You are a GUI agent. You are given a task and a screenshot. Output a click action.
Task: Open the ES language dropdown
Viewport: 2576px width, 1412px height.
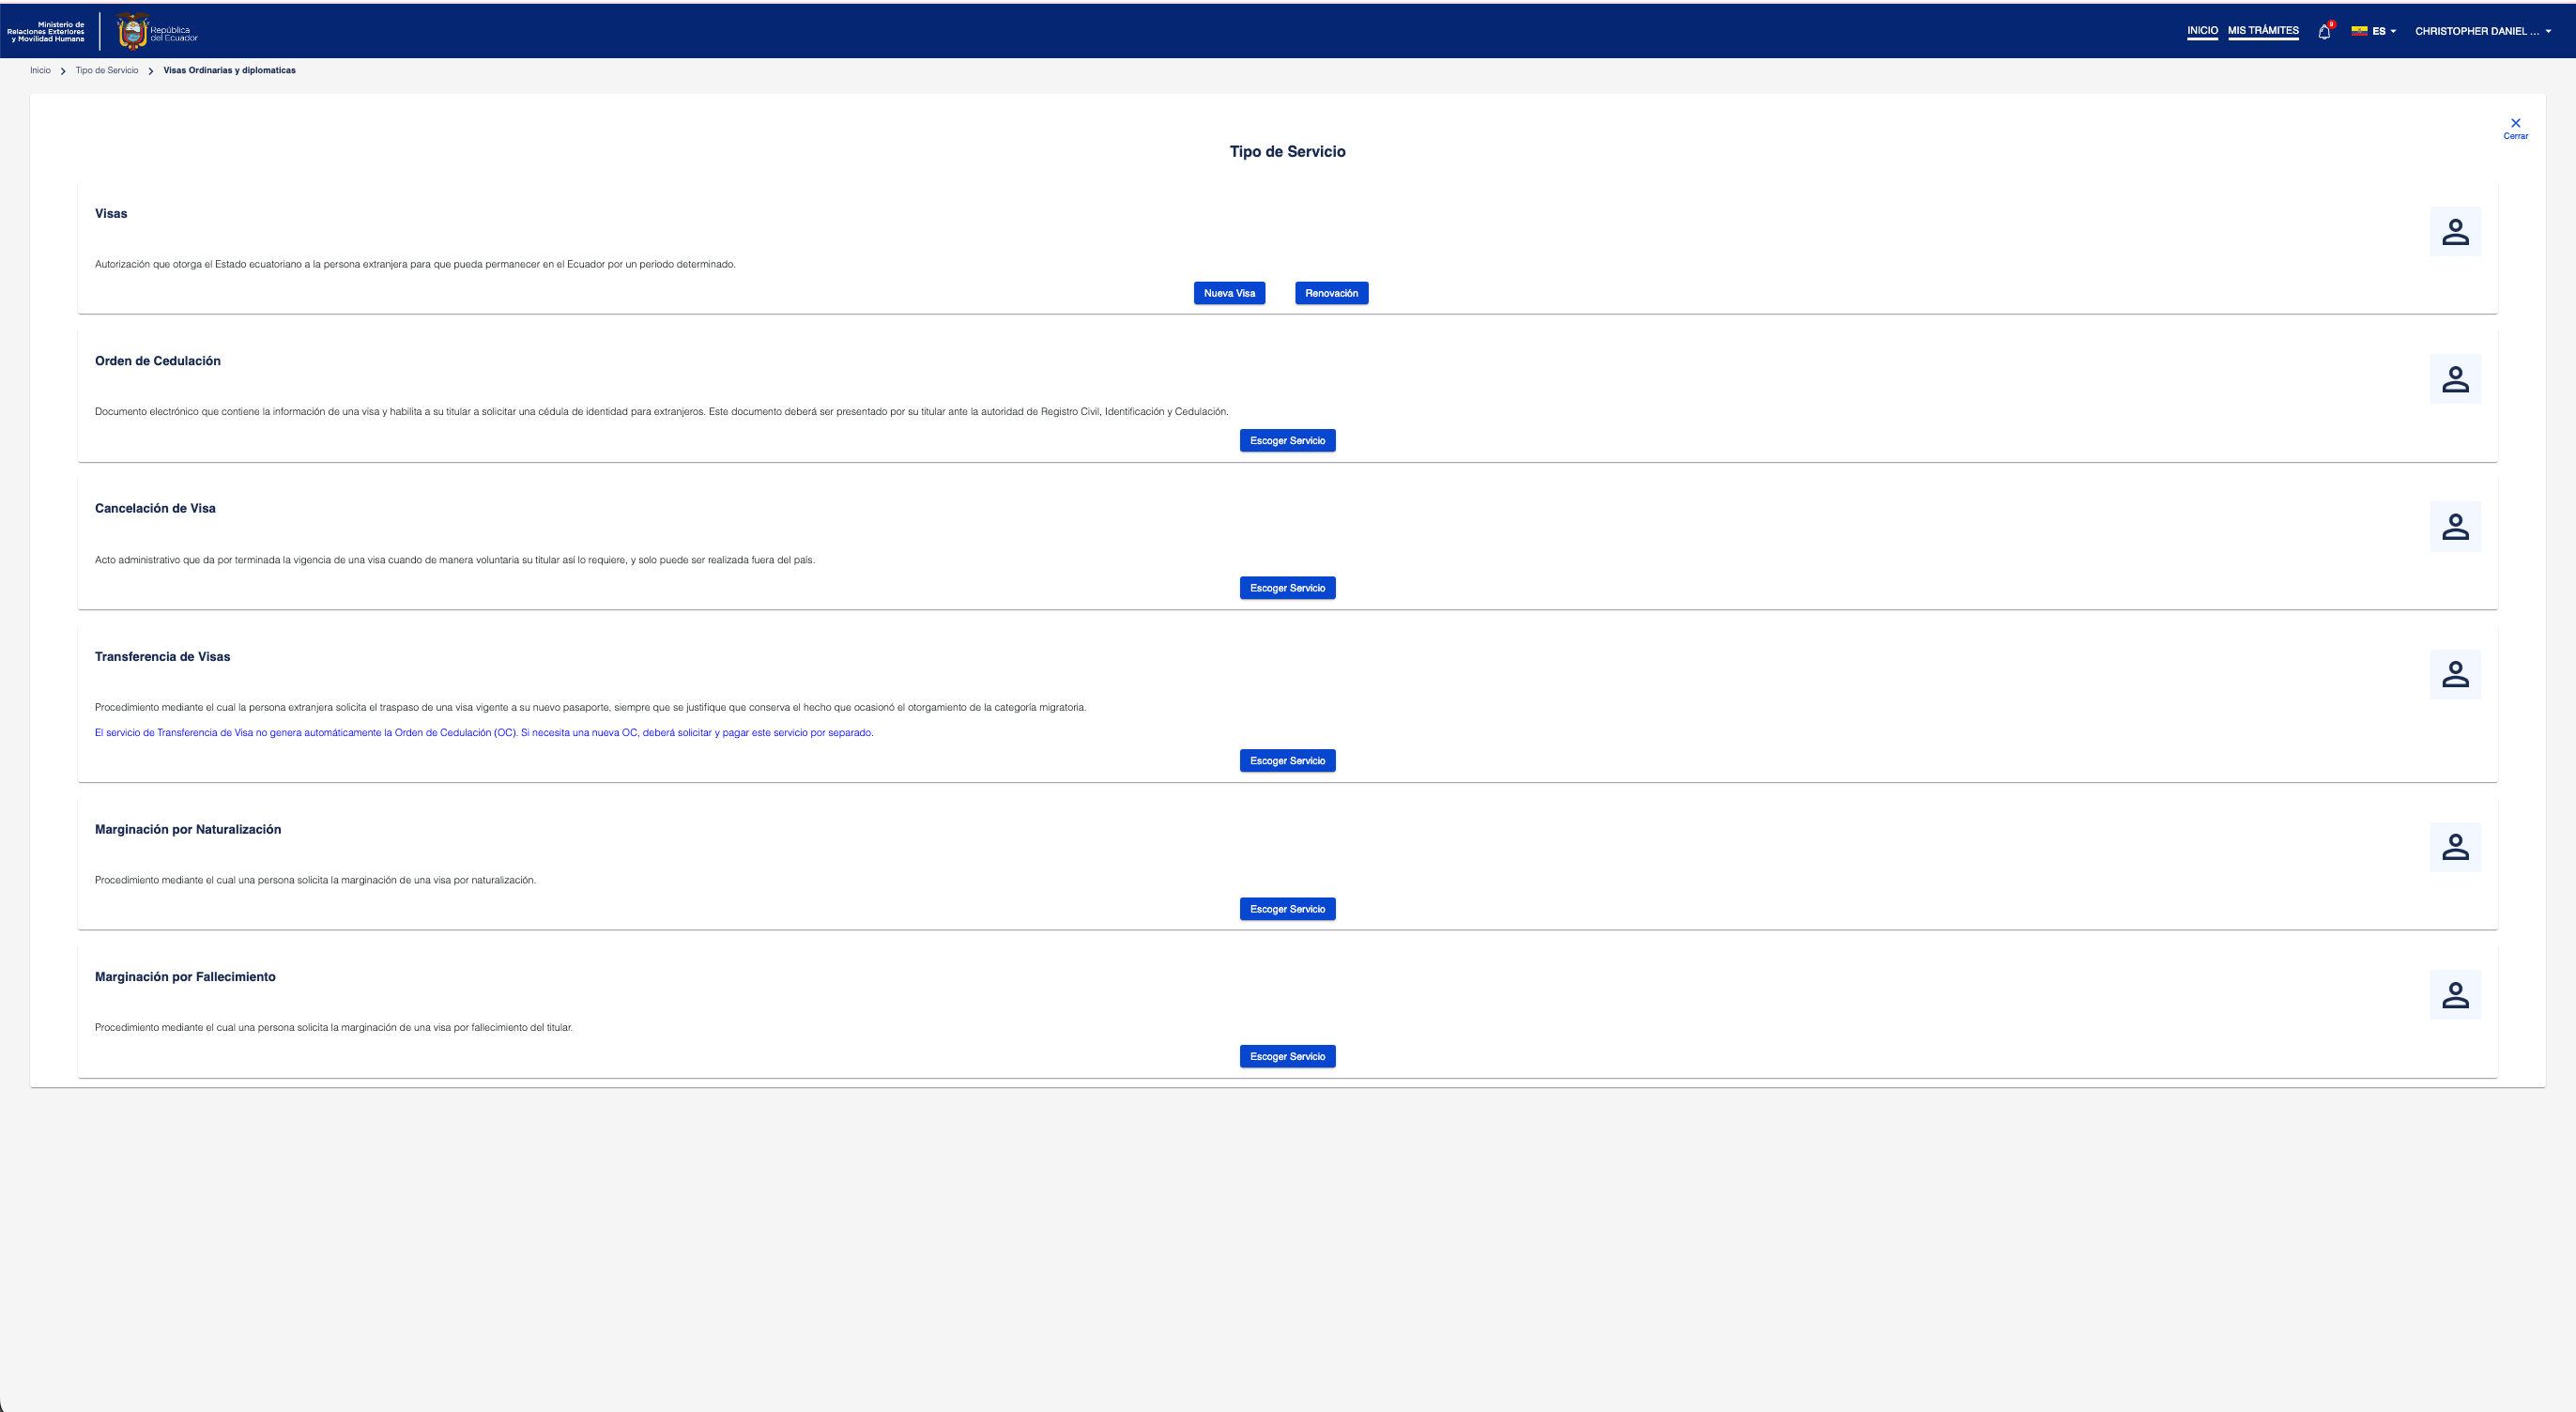[2384, 32]
